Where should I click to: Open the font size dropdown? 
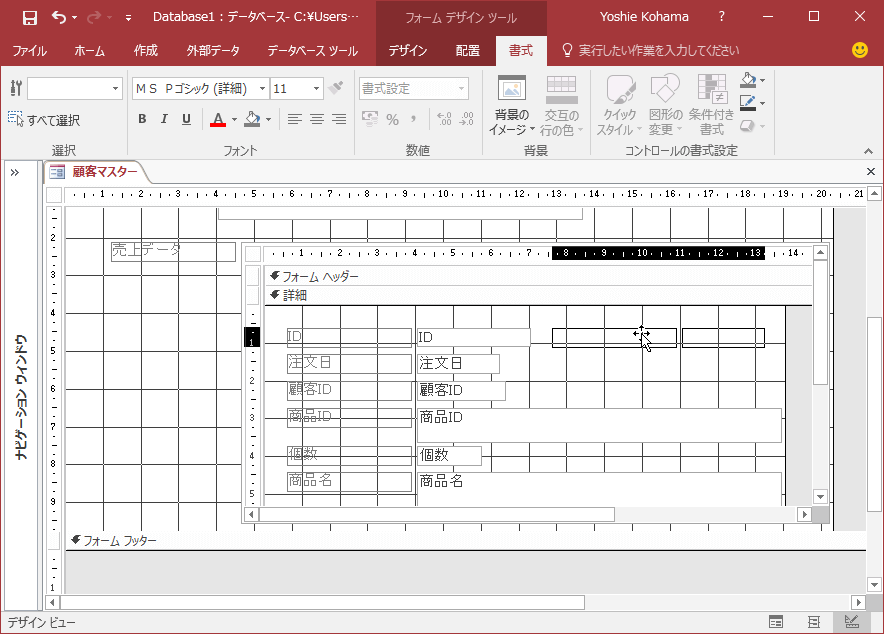coord(316,89)
